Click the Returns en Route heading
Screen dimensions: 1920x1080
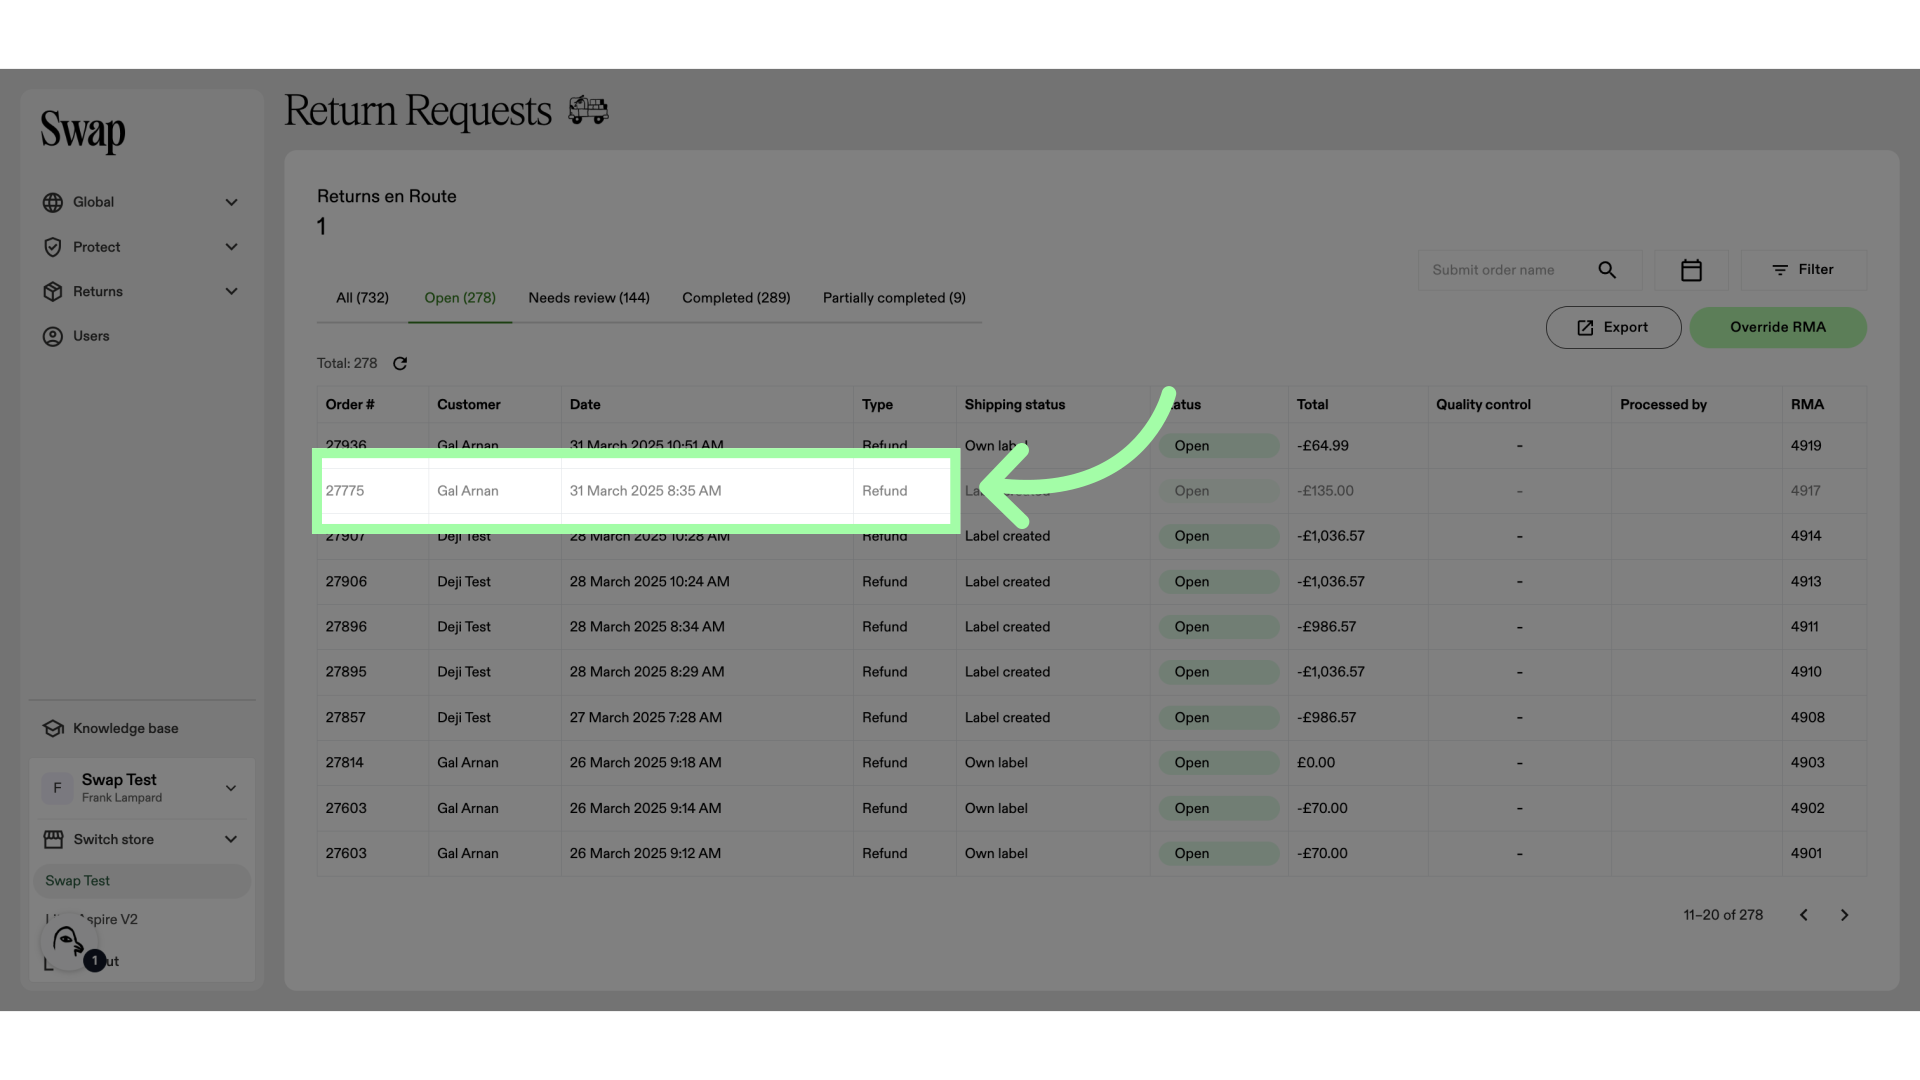386,197
